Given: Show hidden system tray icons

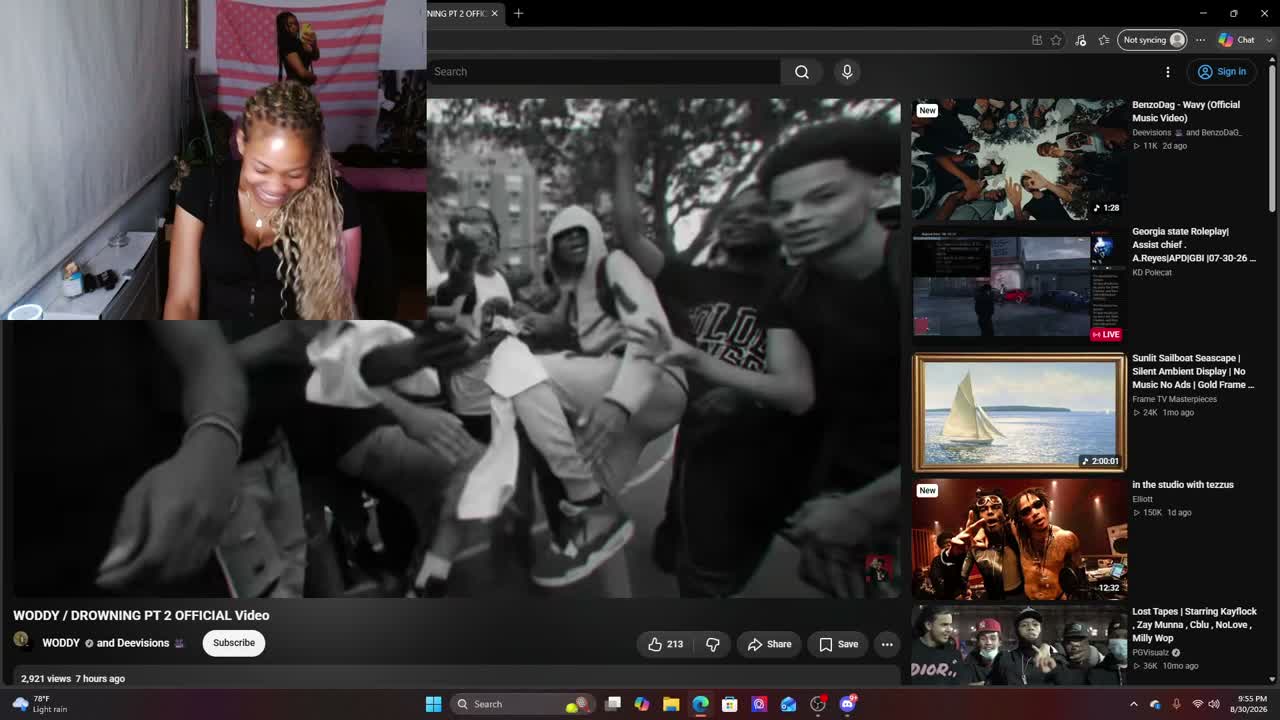Looking at the screenshot, I should point(1133,704).
